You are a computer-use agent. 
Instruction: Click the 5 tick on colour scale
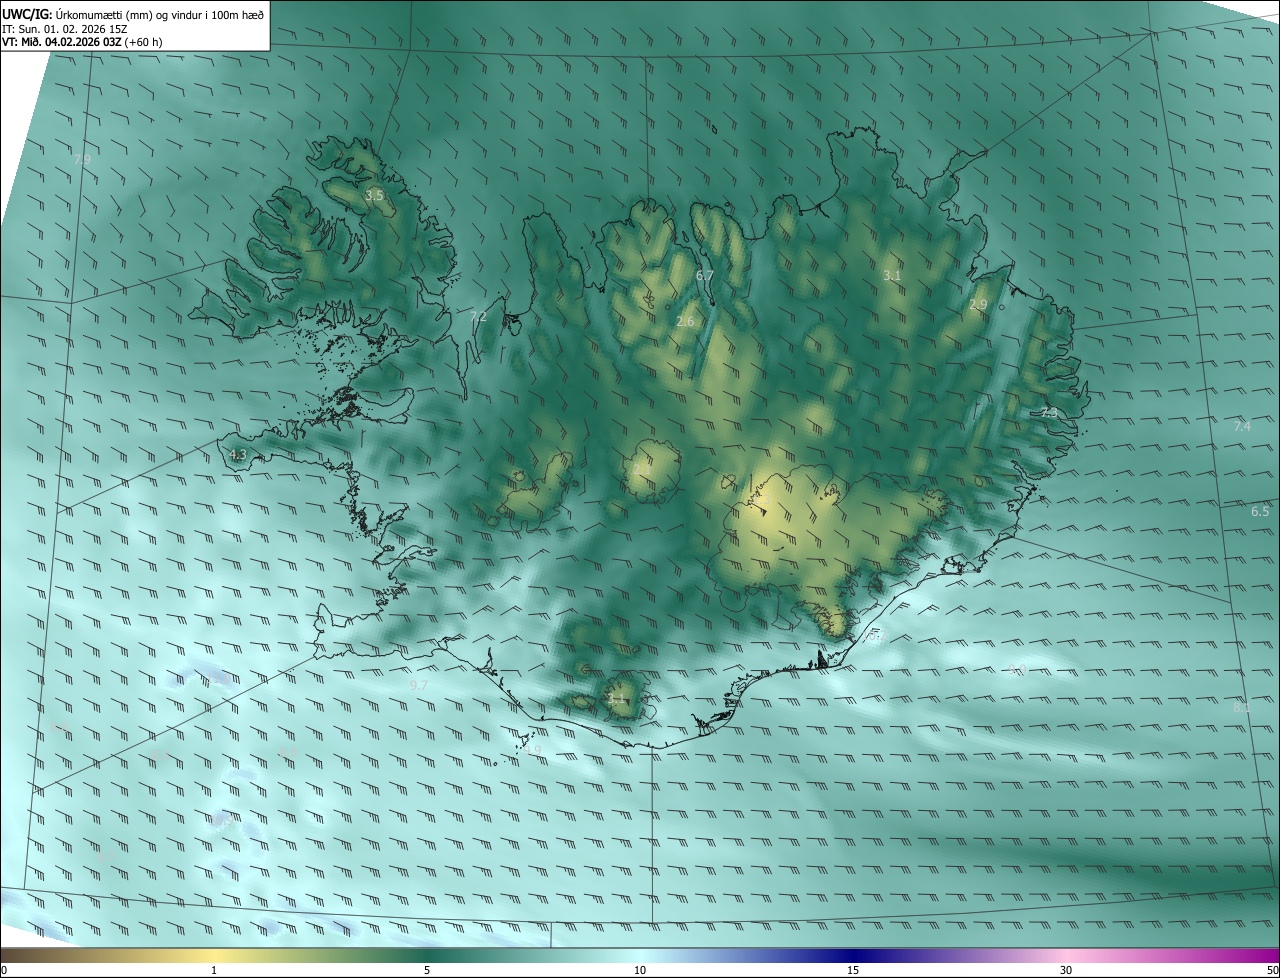(427, 971)
